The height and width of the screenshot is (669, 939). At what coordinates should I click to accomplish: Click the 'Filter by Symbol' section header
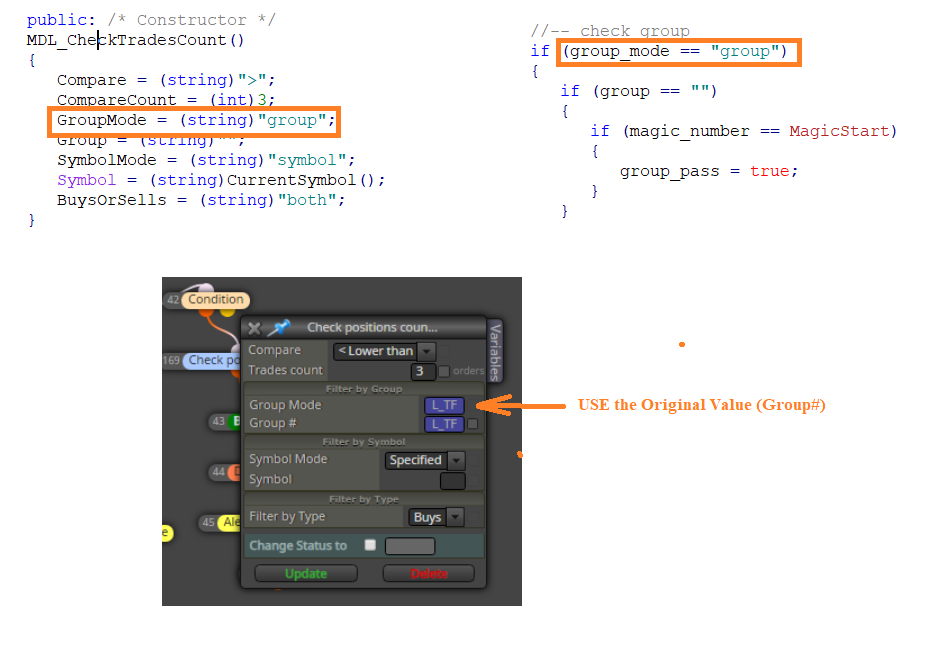[364, 442]
